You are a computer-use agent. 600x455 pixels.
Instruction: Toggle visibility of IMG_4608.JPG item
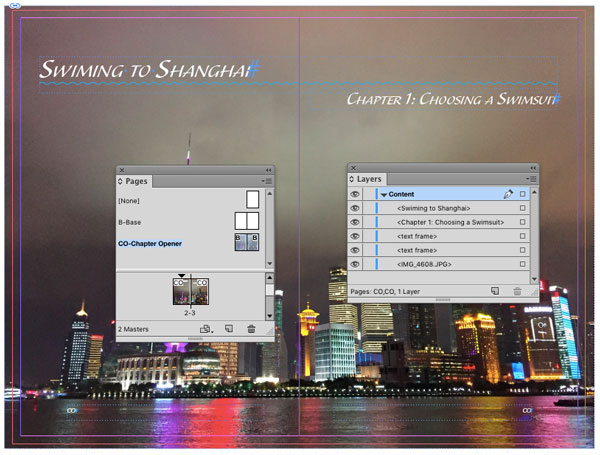355,264
